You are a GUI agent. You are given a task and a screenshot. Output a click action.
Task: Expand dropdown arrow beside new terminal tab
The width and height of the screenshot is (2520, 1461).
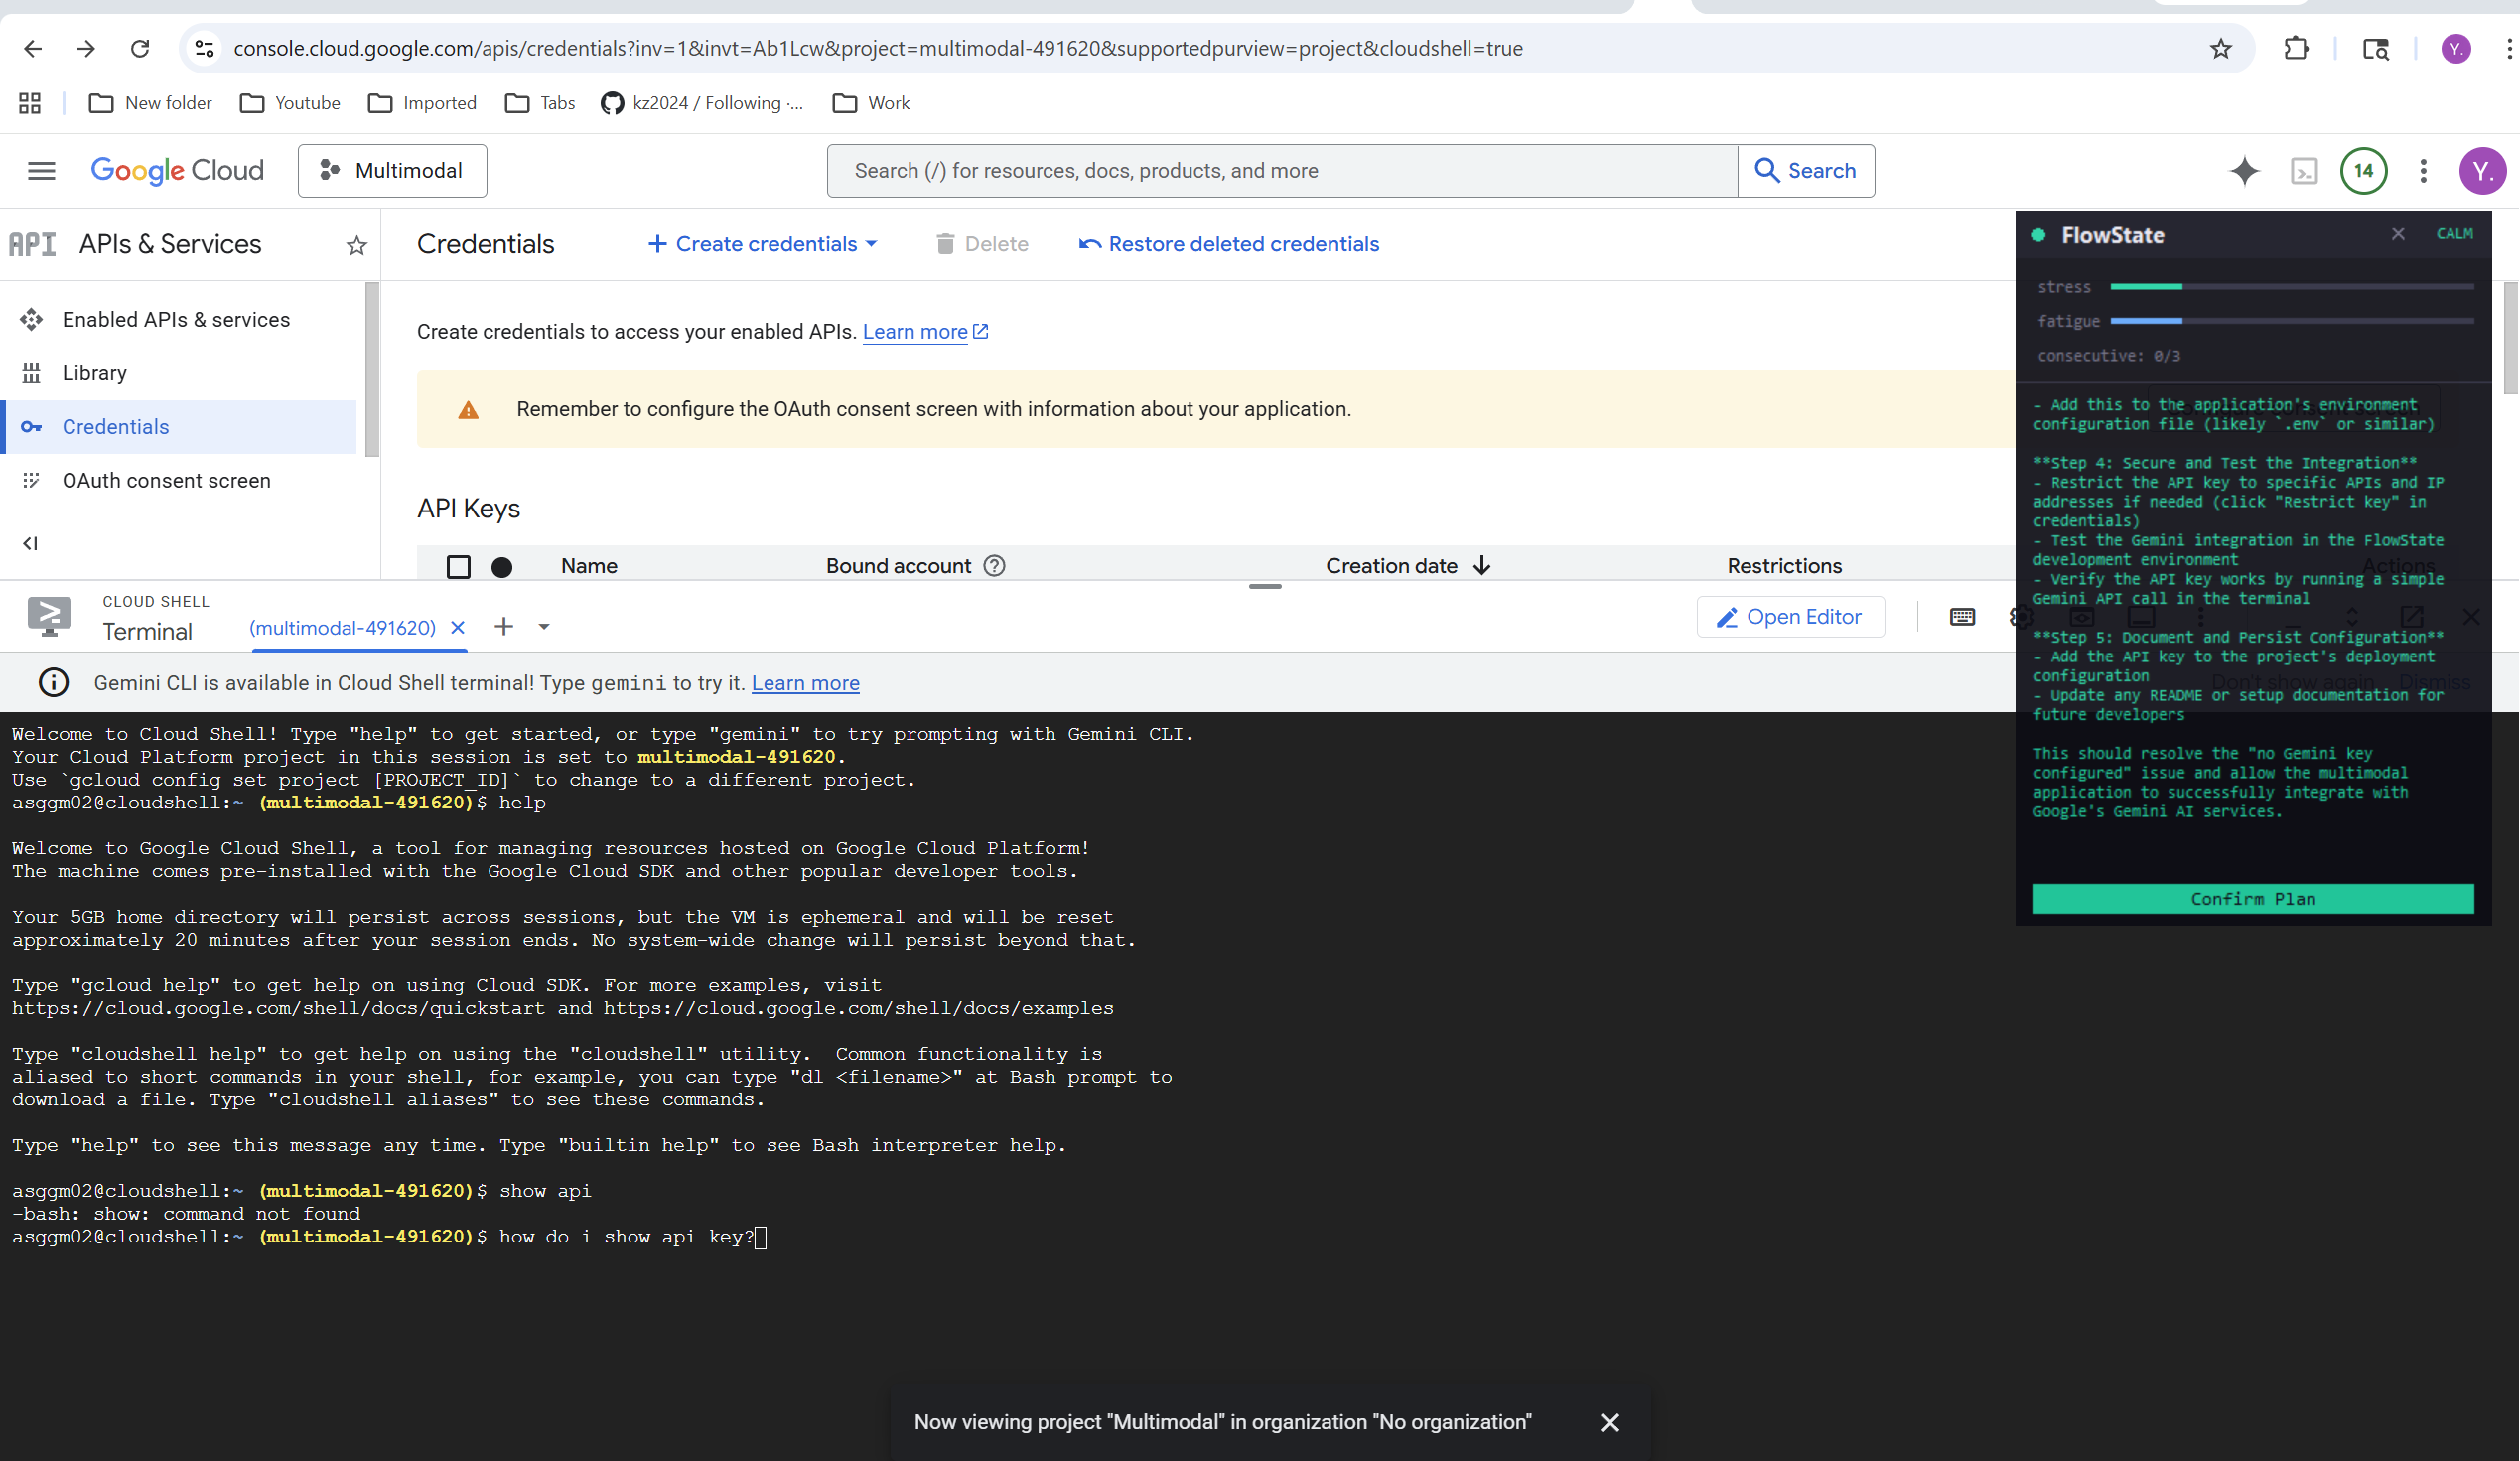544,627
